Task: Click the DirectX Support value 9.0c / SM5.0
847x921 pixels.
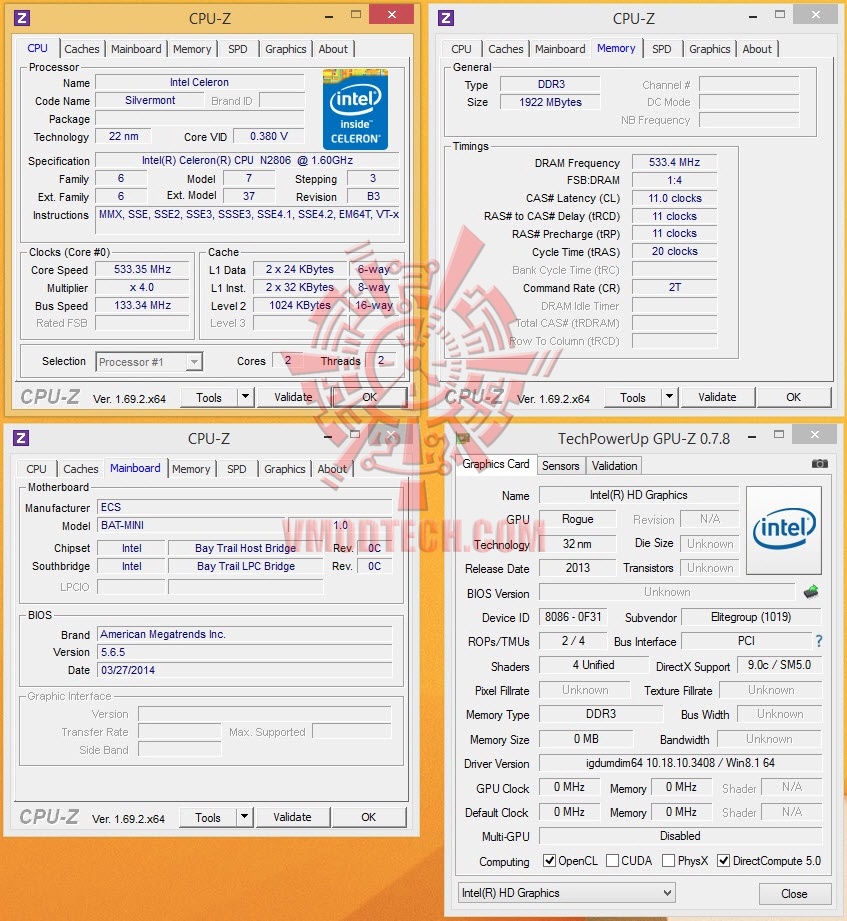Action: [x=779, y=665]
